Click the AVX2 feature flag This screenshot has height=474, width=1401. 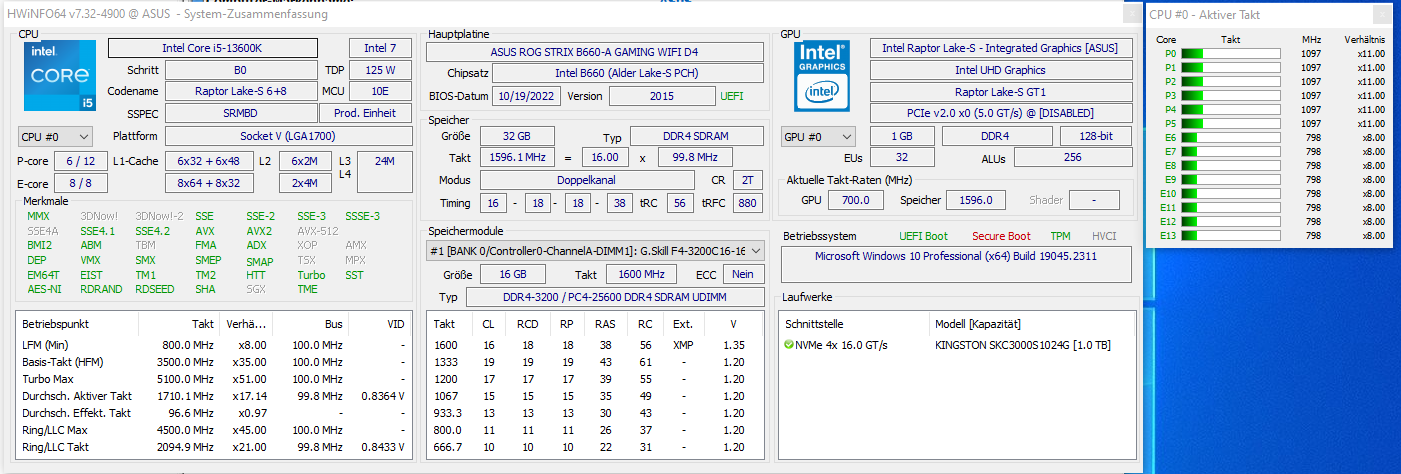coord(259,231)
